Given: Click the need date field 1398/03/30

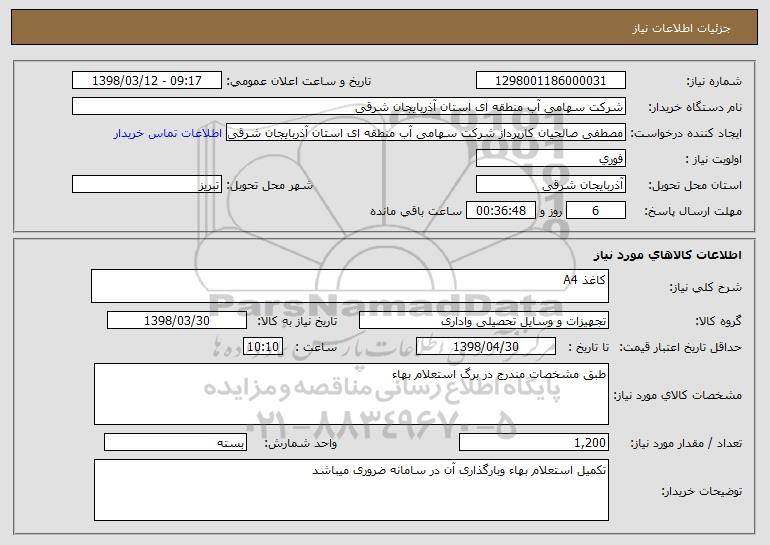Looking at the screenshot, I should coord(177,321).
